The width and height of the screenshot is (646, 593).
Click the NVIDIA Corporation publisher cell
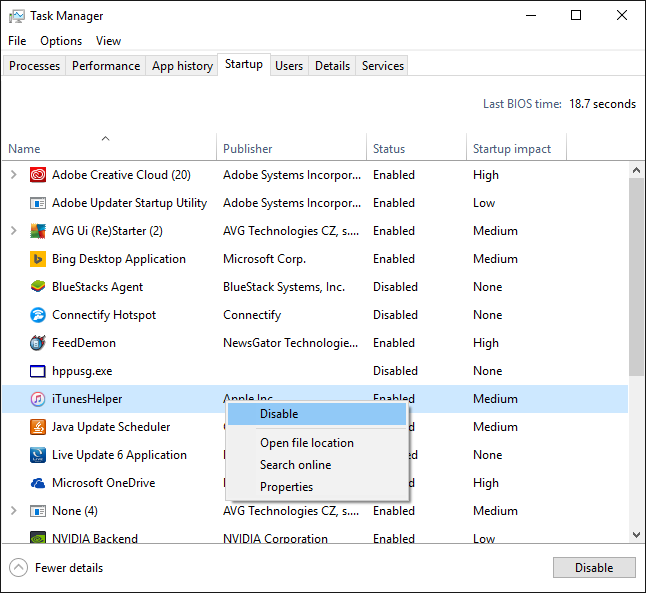[x=275, y=538]
